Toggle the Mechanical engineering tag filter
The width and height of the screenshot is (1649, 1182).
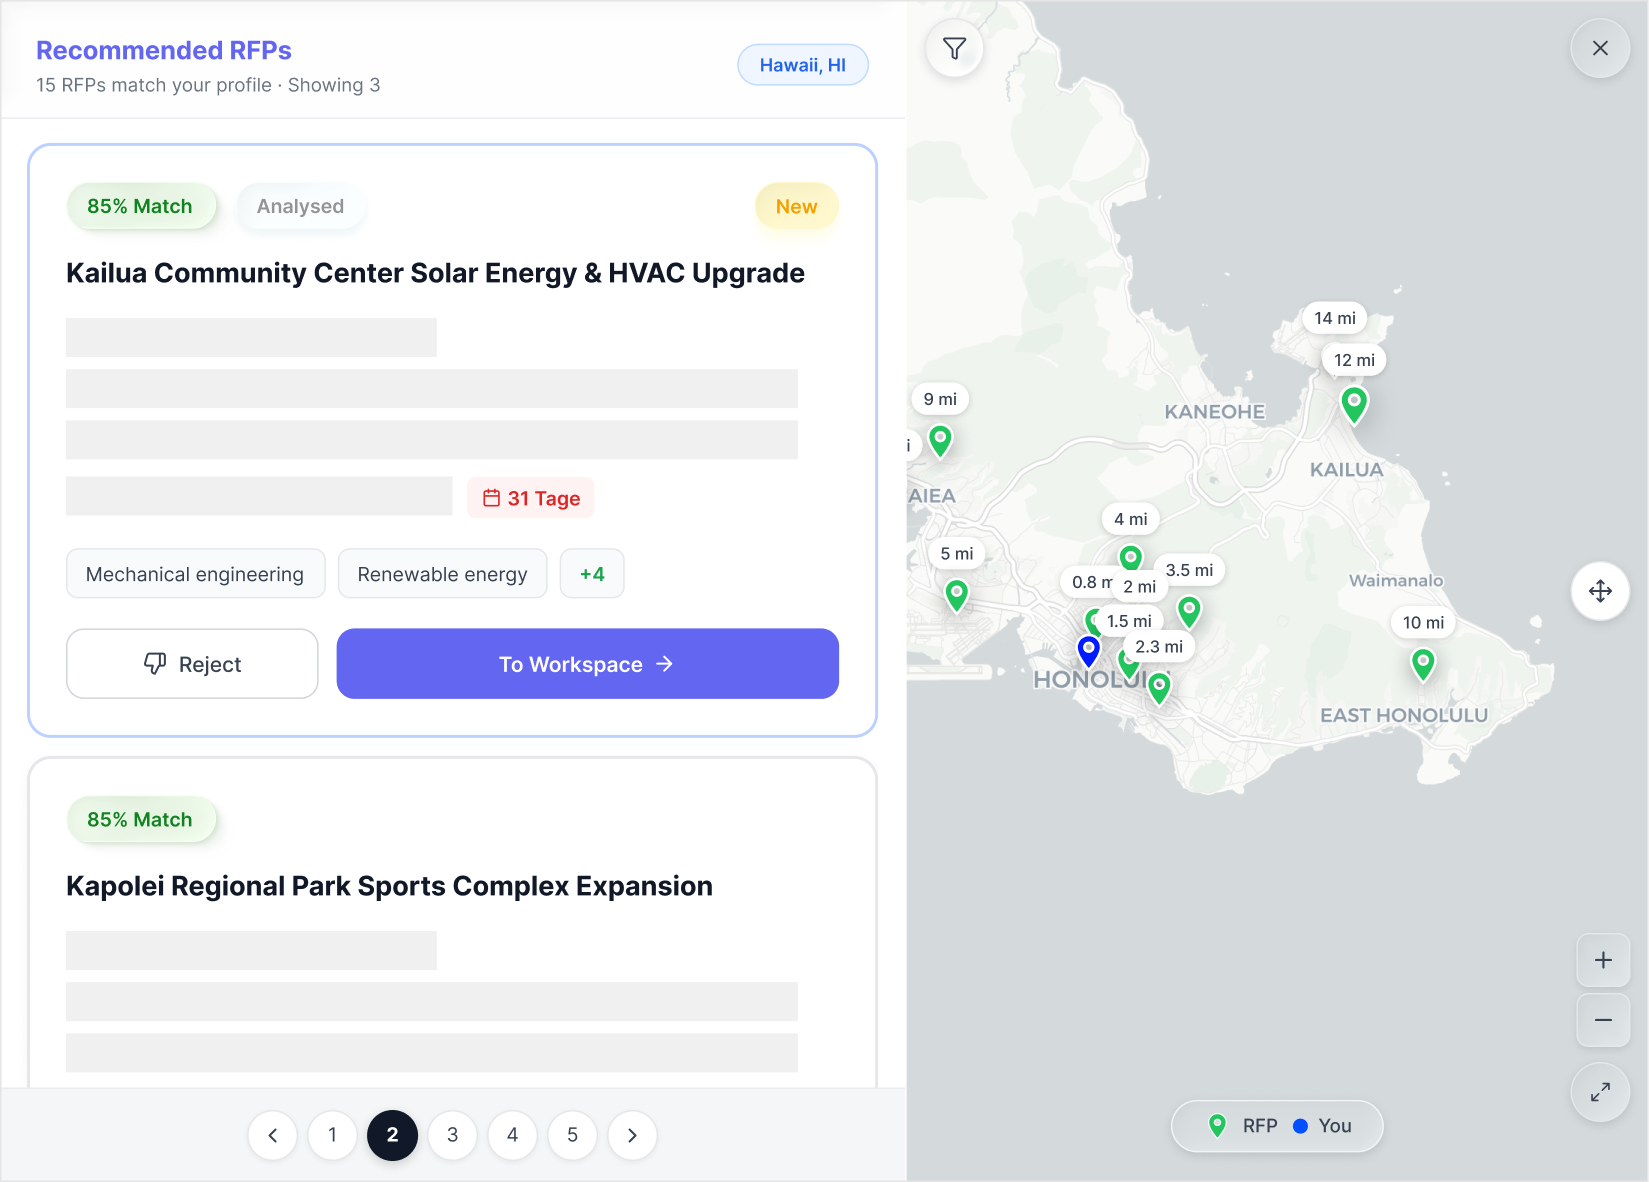[195, 573]
